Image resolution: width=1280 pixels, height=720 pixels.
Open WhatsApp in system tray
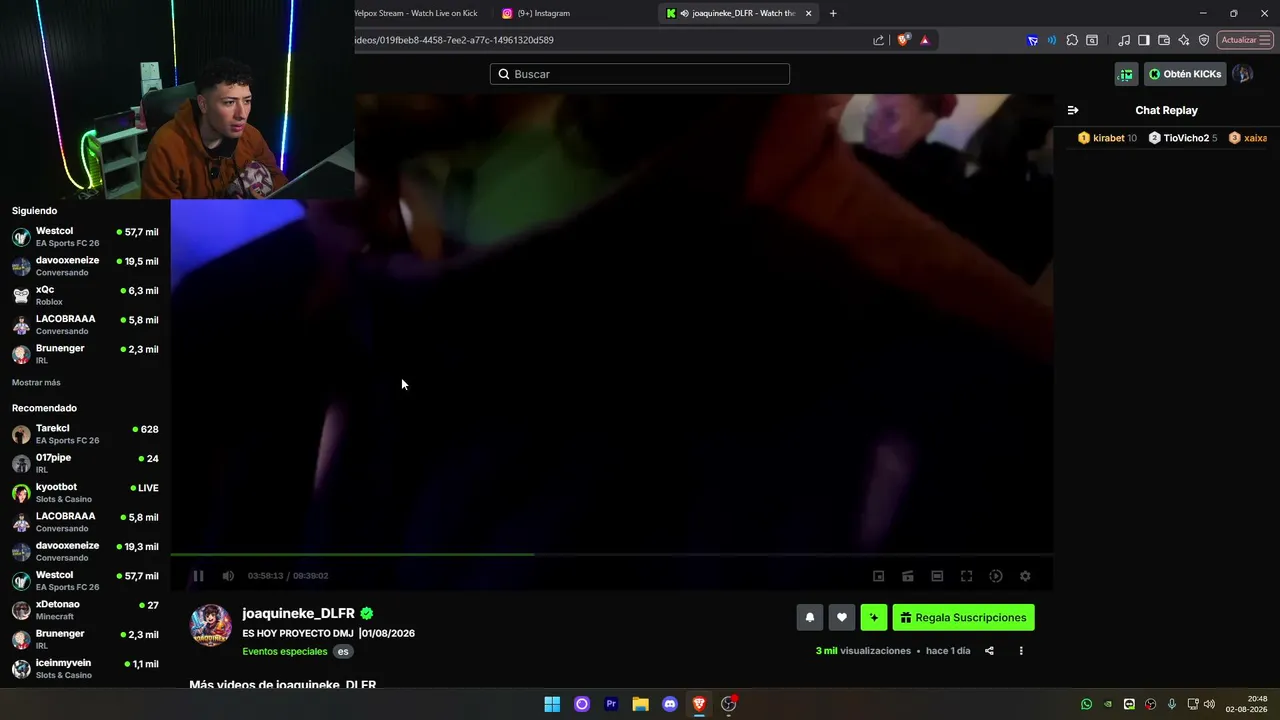click(x=1087, y=704)
